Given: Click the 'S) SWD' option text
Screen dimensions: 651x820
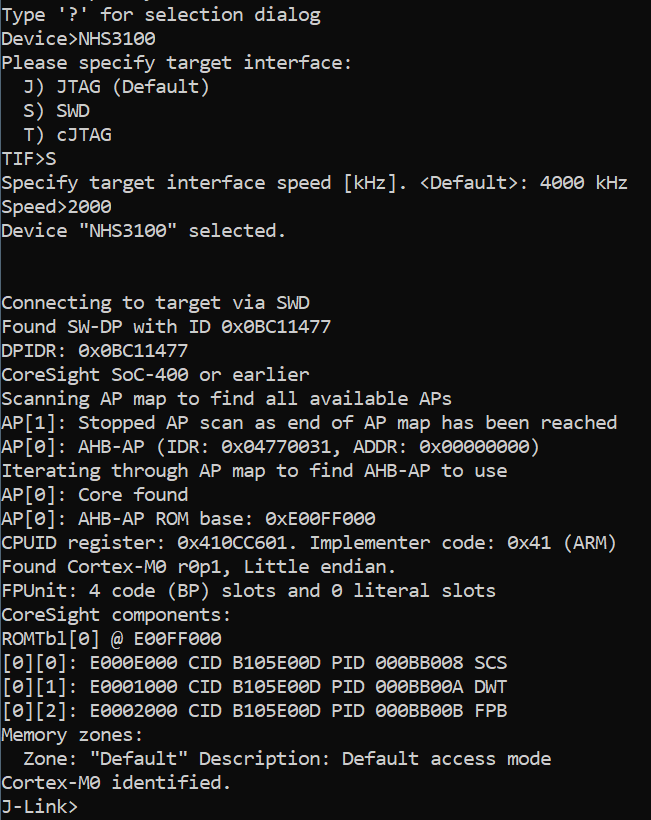Looking at the screenshot, I should click(56, 111).
